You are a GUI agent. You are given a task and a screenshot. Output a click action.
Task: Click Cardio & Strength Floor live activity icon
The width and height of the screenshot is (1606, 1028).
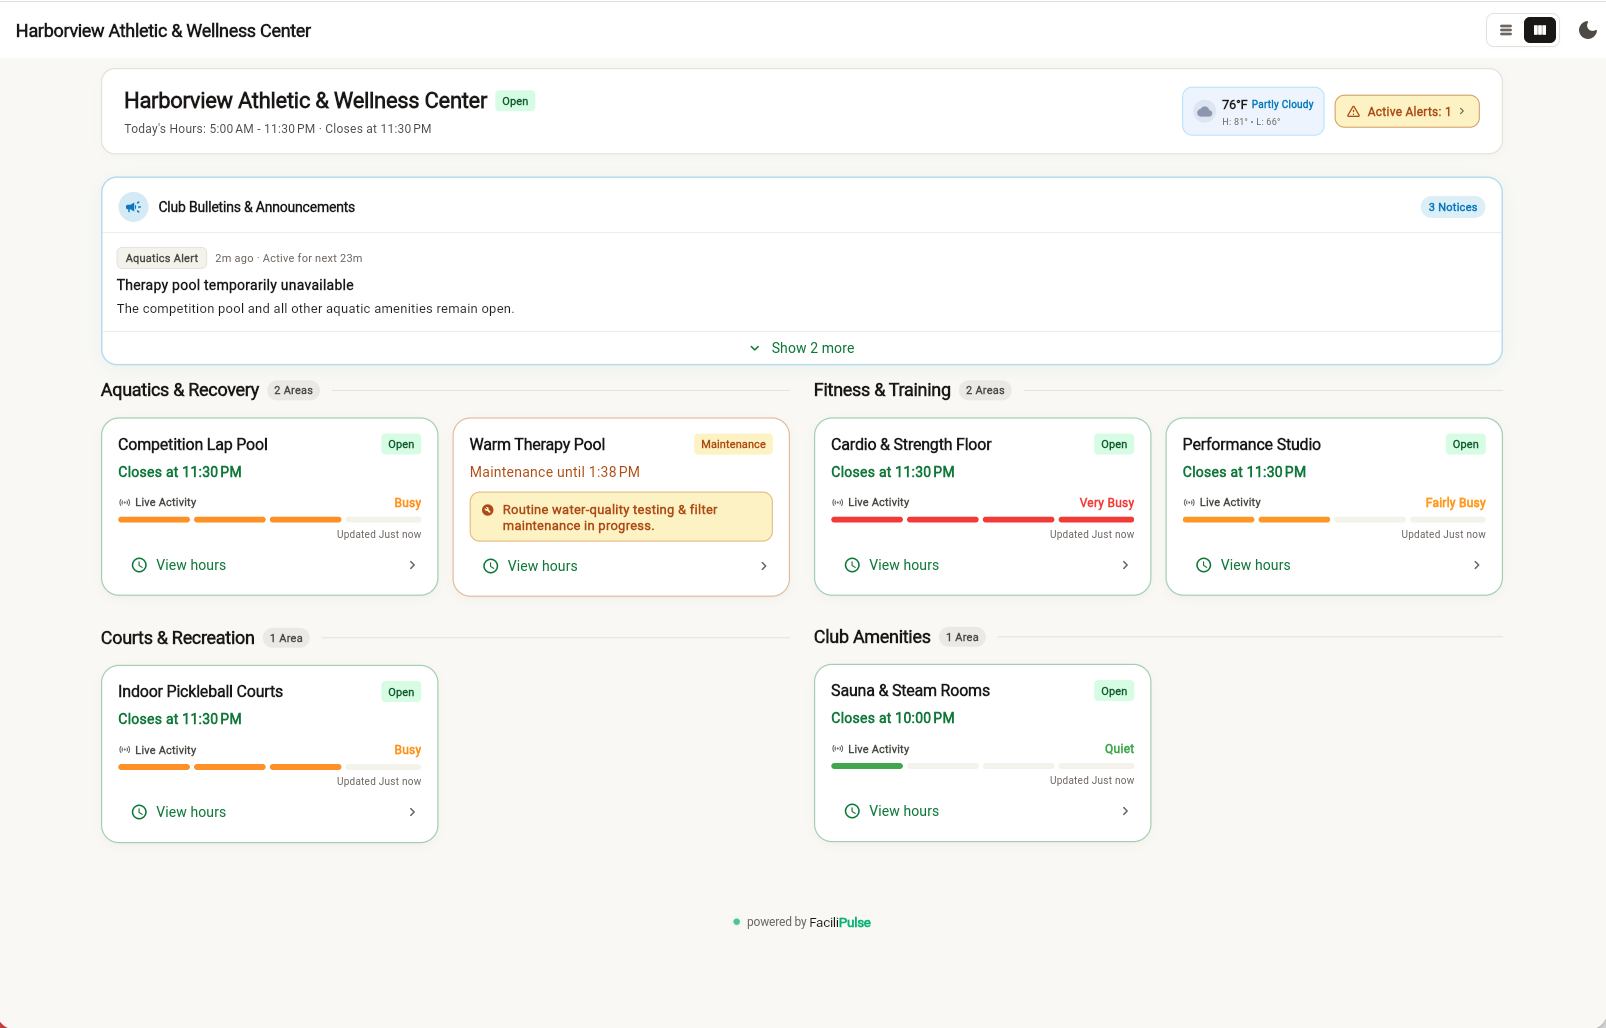tap(837, 502)
